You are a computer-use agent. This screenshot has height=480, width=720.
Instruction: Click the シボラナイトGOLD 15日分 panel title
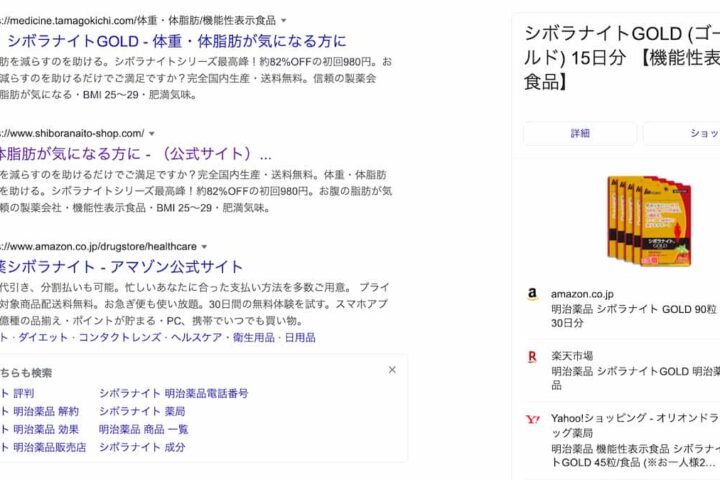point(622,58)
